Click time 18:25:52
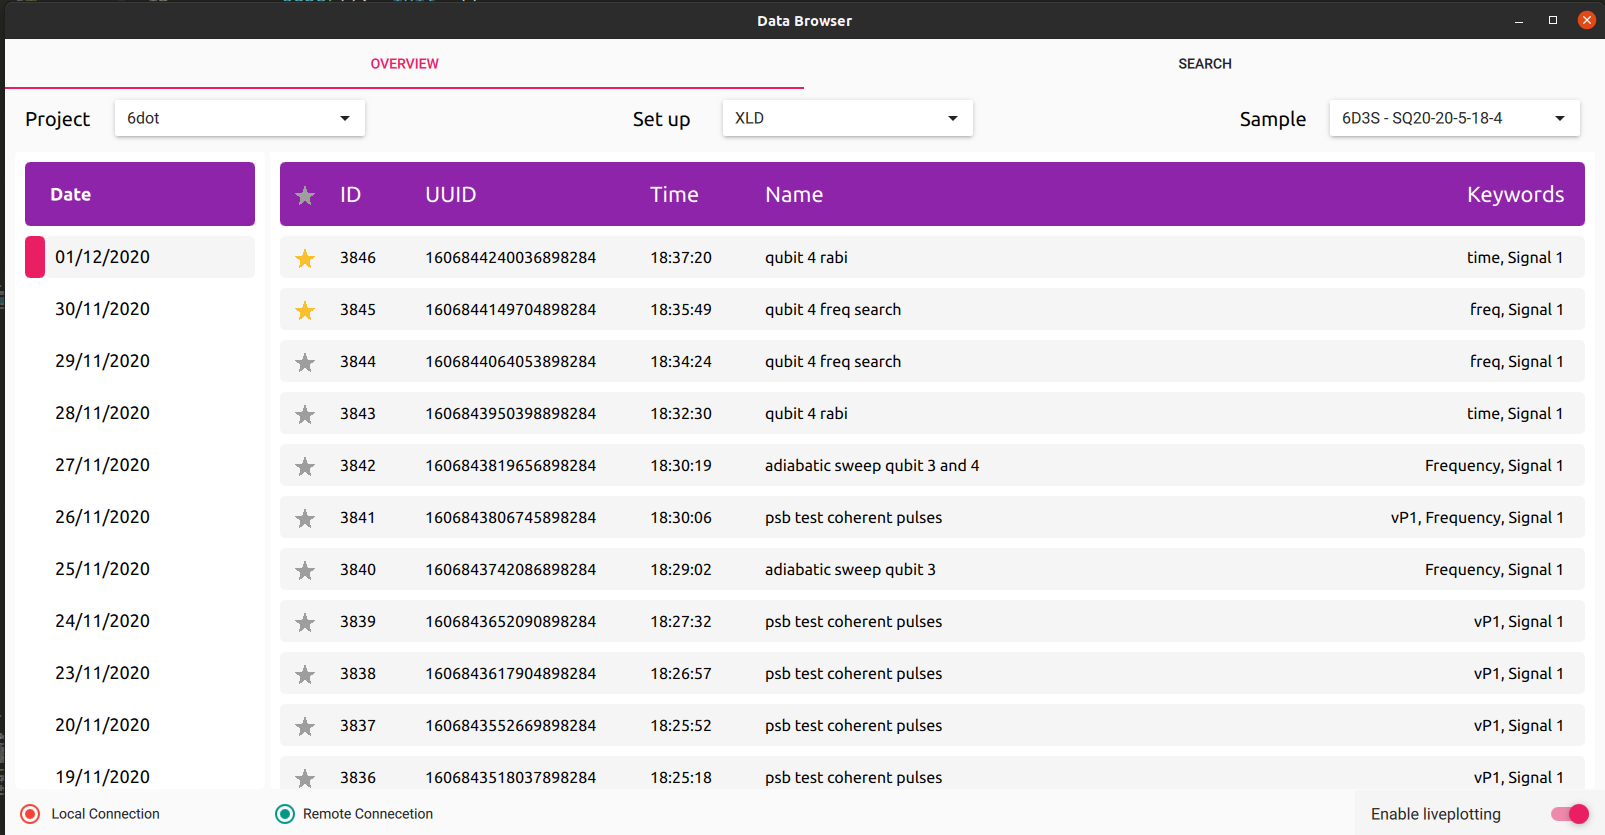The image size is (1605, 835). (x=681, y=726)
